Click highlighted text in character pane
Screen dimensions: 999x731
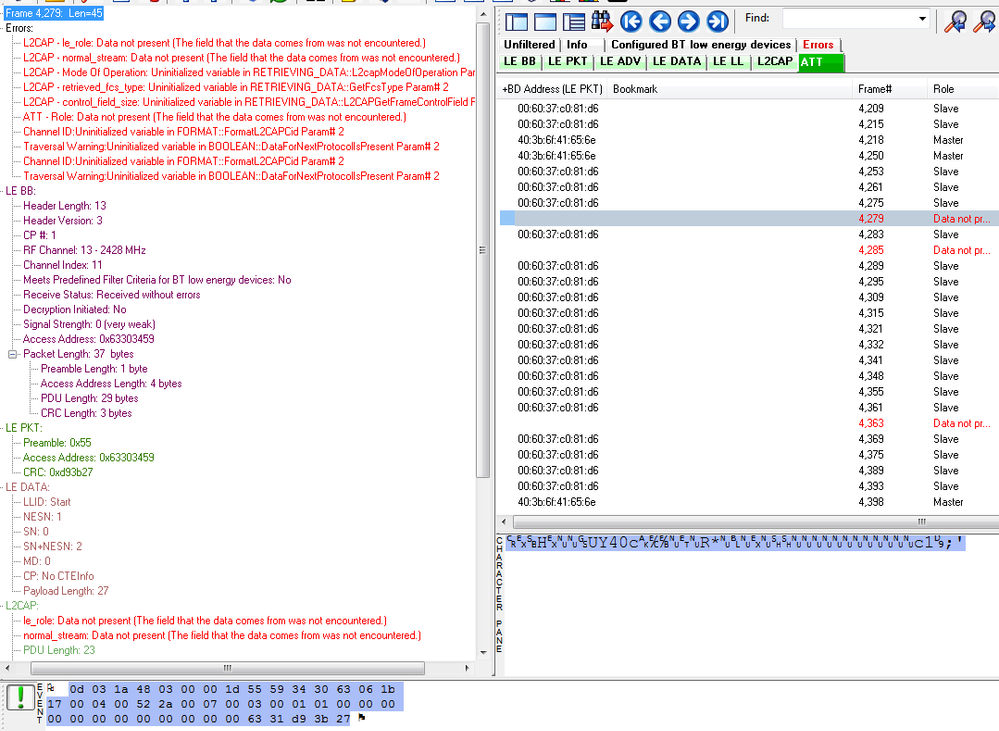coord(736,543)
